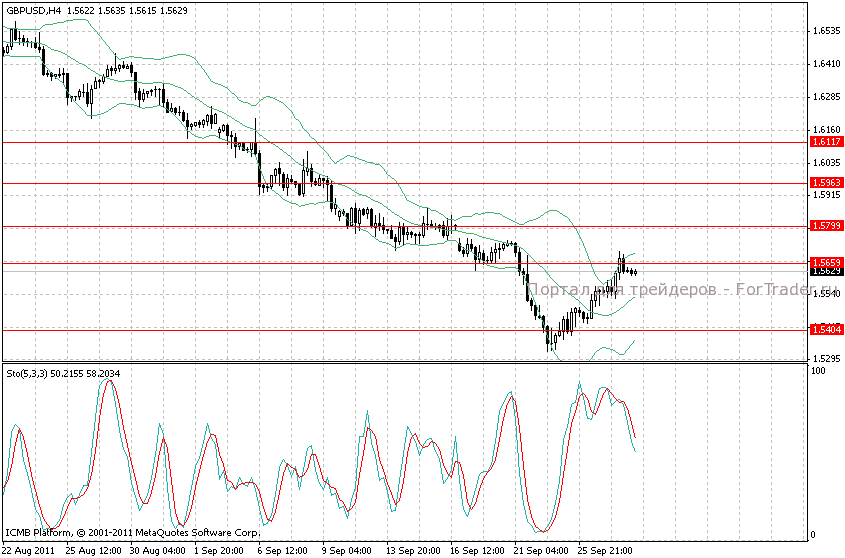Click the current price 1.5629 label
845x558 pixels.
click(x=826, y=271)
